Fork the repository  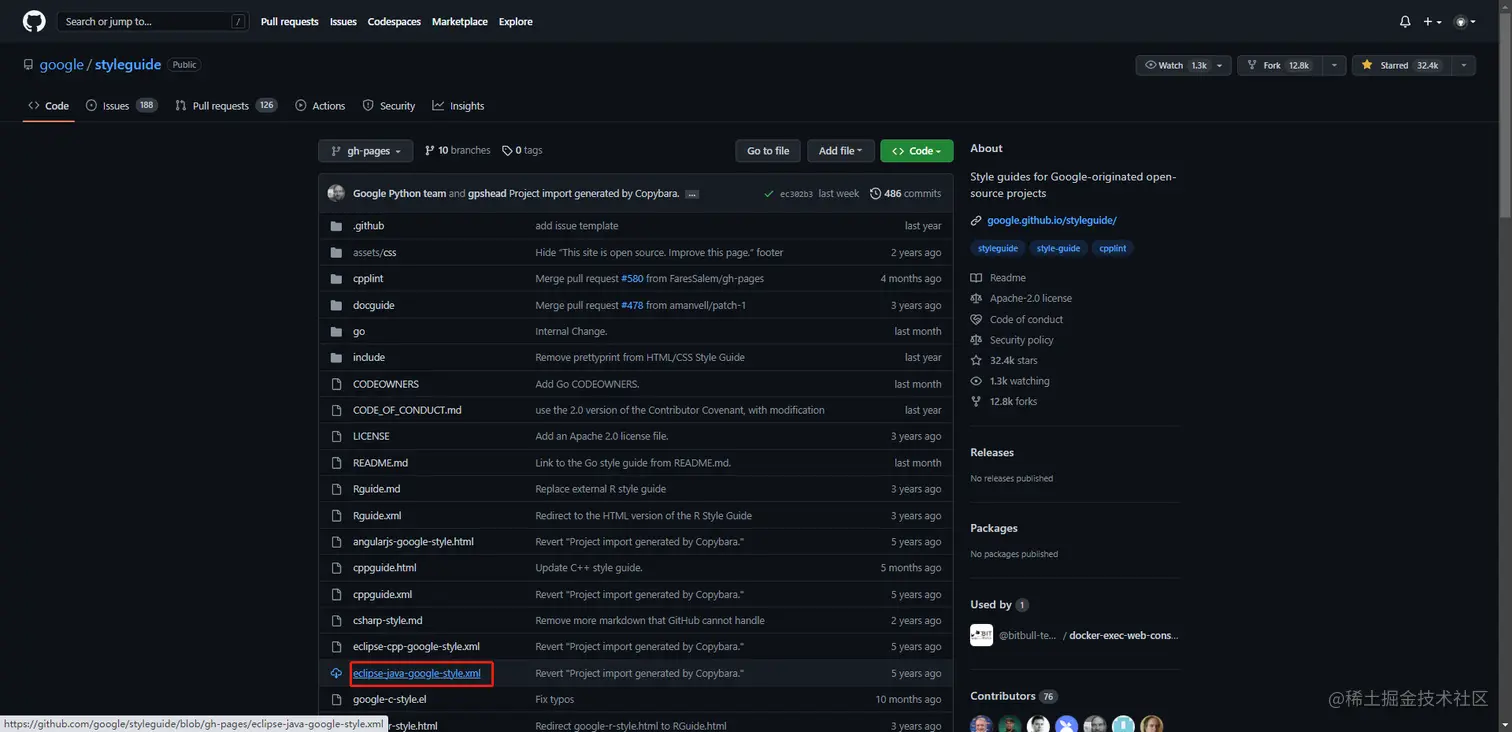pyautogui.click(x=1279, y=65)
